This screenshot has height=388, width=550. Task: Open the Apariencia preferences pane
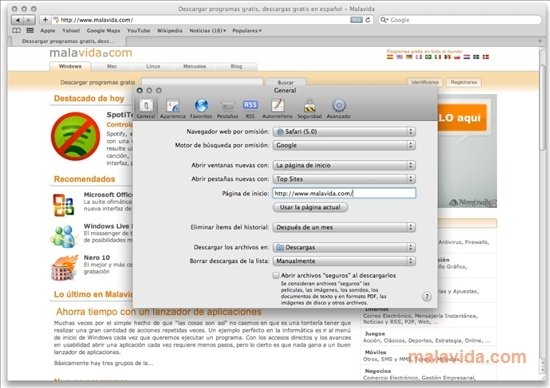(x=173, y=109)
